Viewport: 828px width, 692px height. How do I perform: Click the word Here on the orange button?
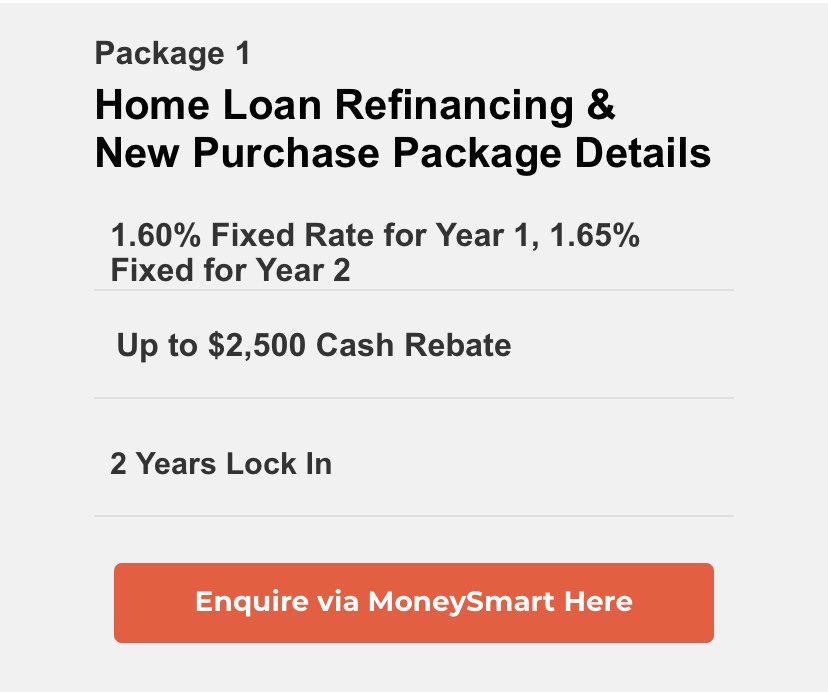click(x=598, y=602)
